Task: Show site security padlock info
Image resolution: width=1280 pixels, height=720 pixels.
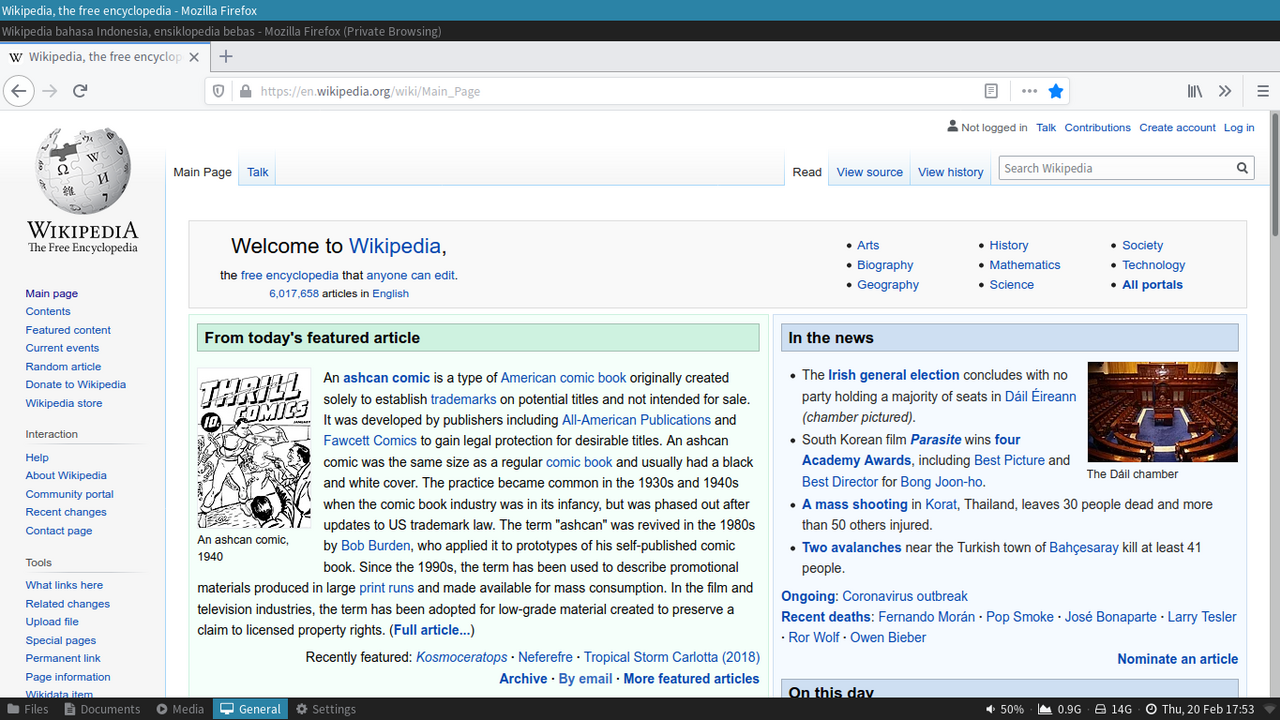Action: (x=245, y=91)
